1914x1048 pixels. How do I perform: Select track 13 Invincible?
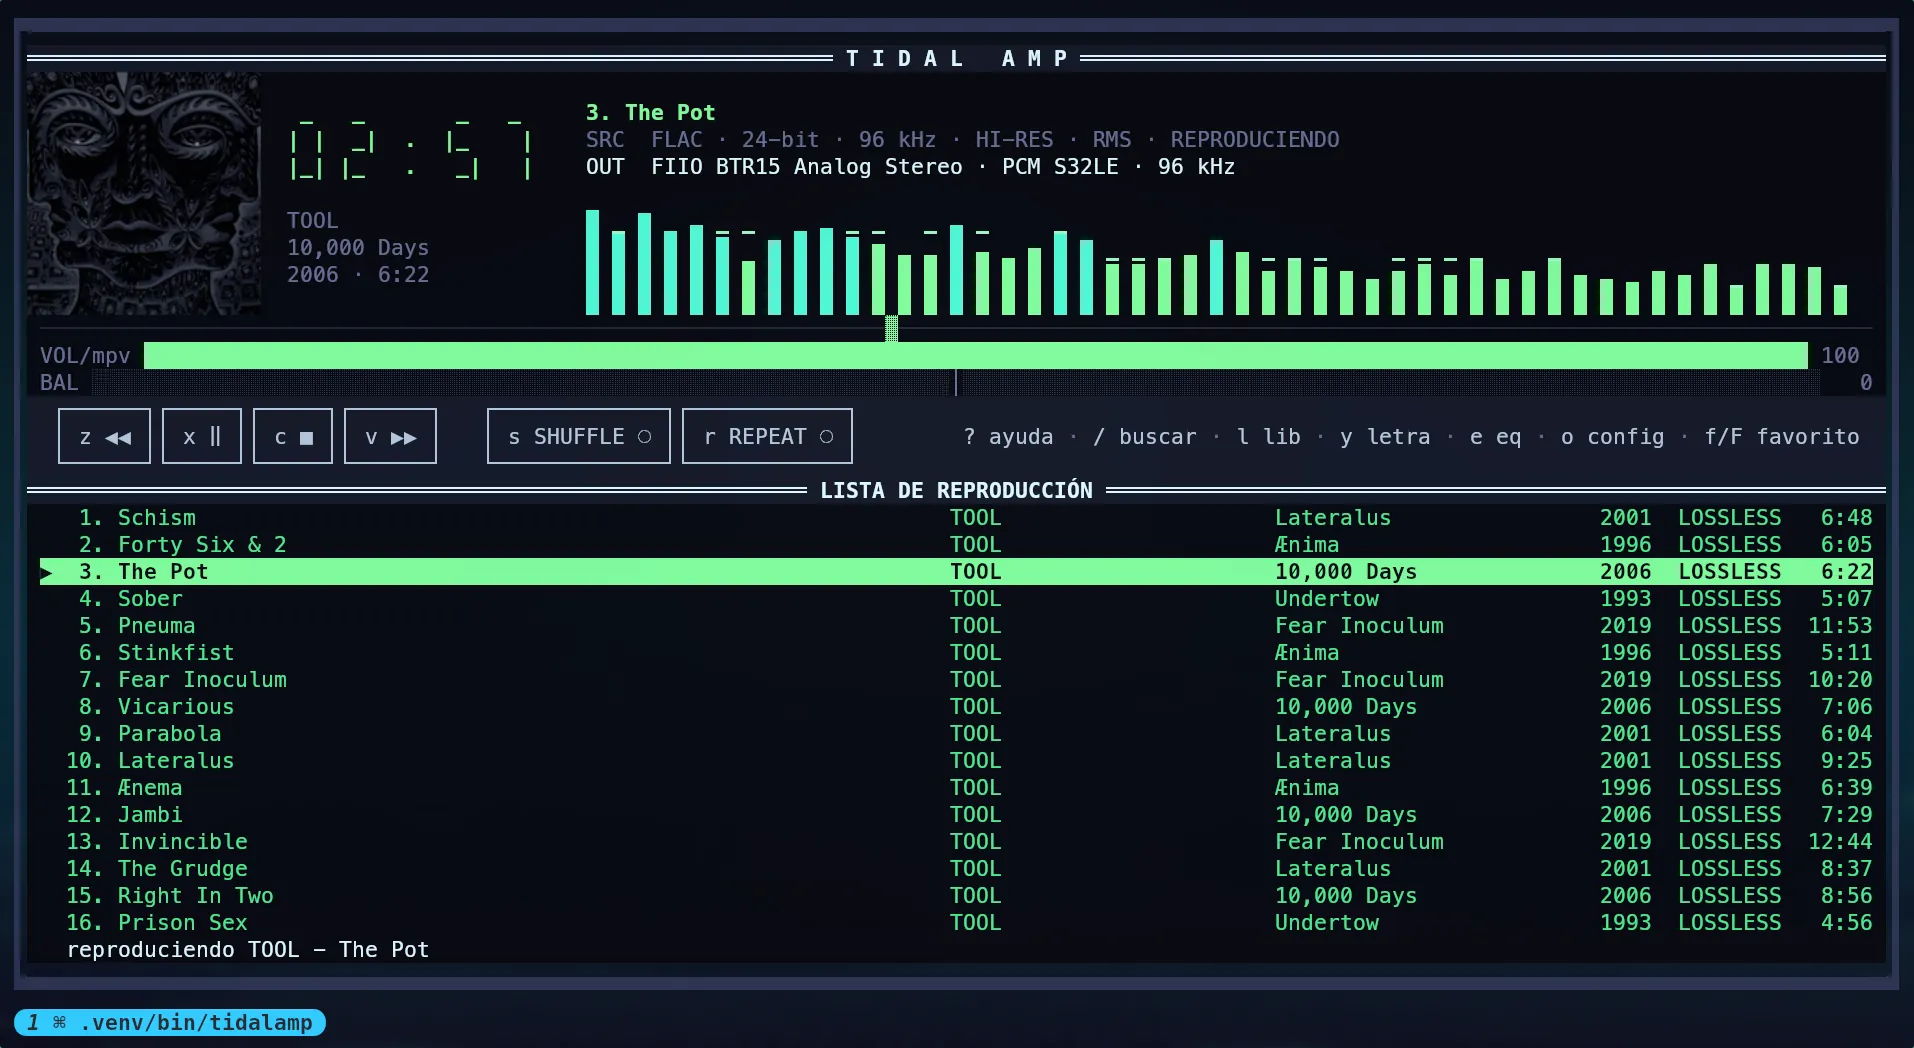click(x=956, y=842)
